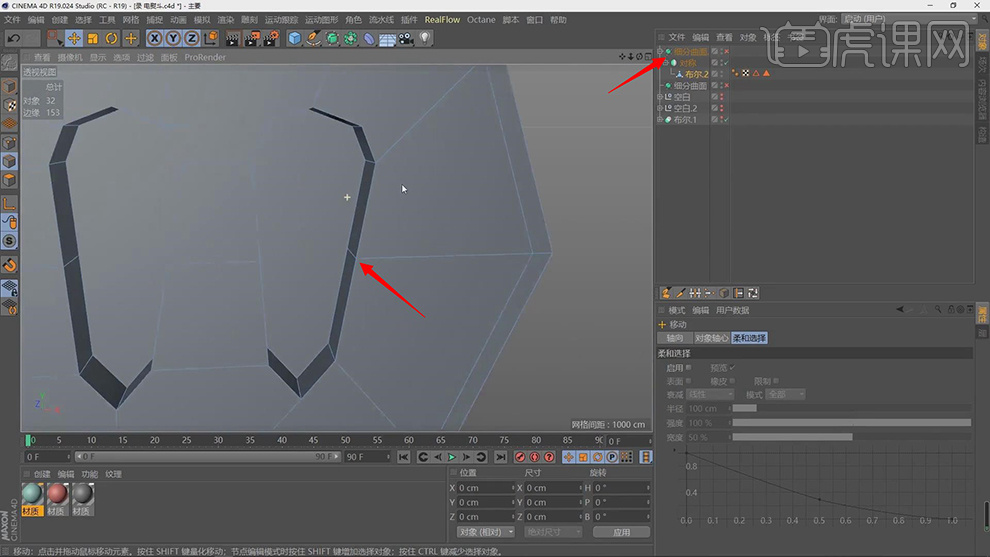990x557 pixels.
Task: Click the Undo arrow icon
Action: (14, 38)
